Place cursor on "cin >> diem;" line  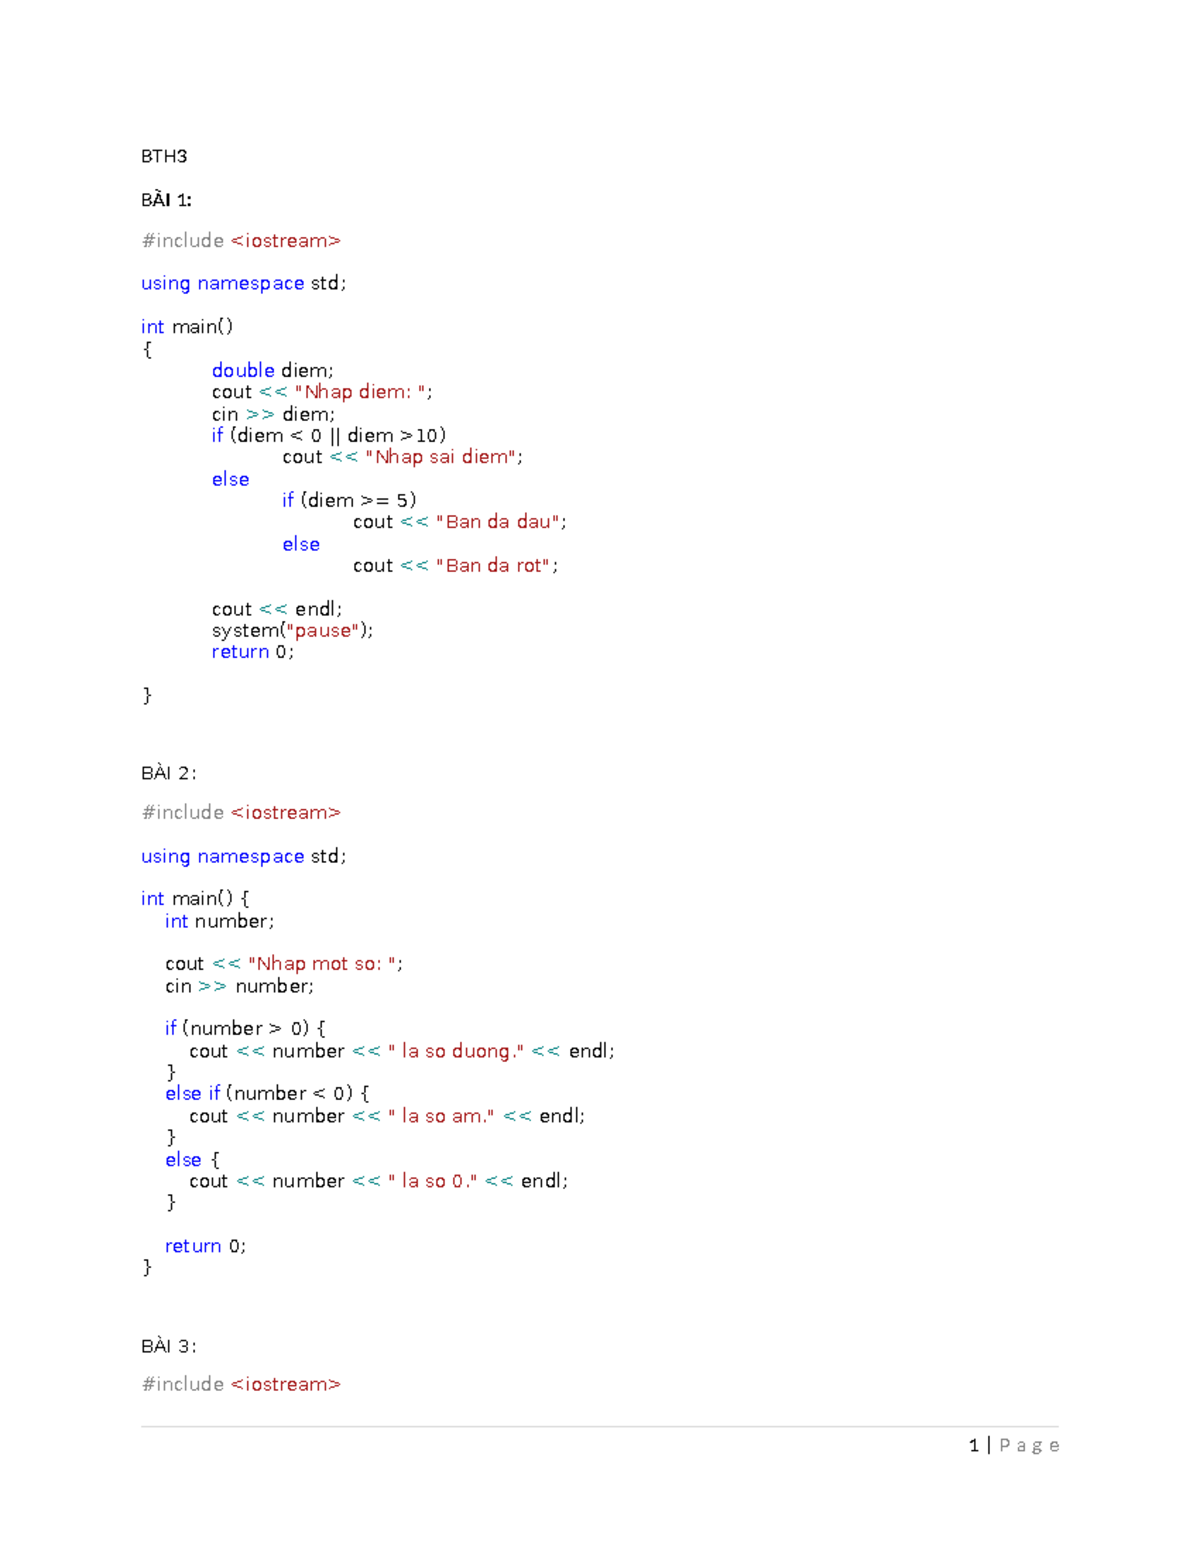point(273,414)
